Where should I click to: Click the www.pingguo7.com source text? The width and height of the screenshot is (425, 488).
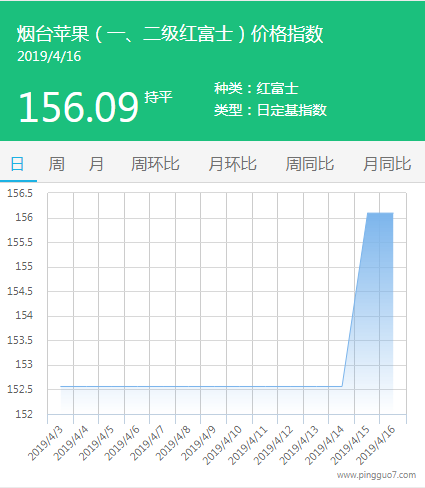(x=376, y=475)
